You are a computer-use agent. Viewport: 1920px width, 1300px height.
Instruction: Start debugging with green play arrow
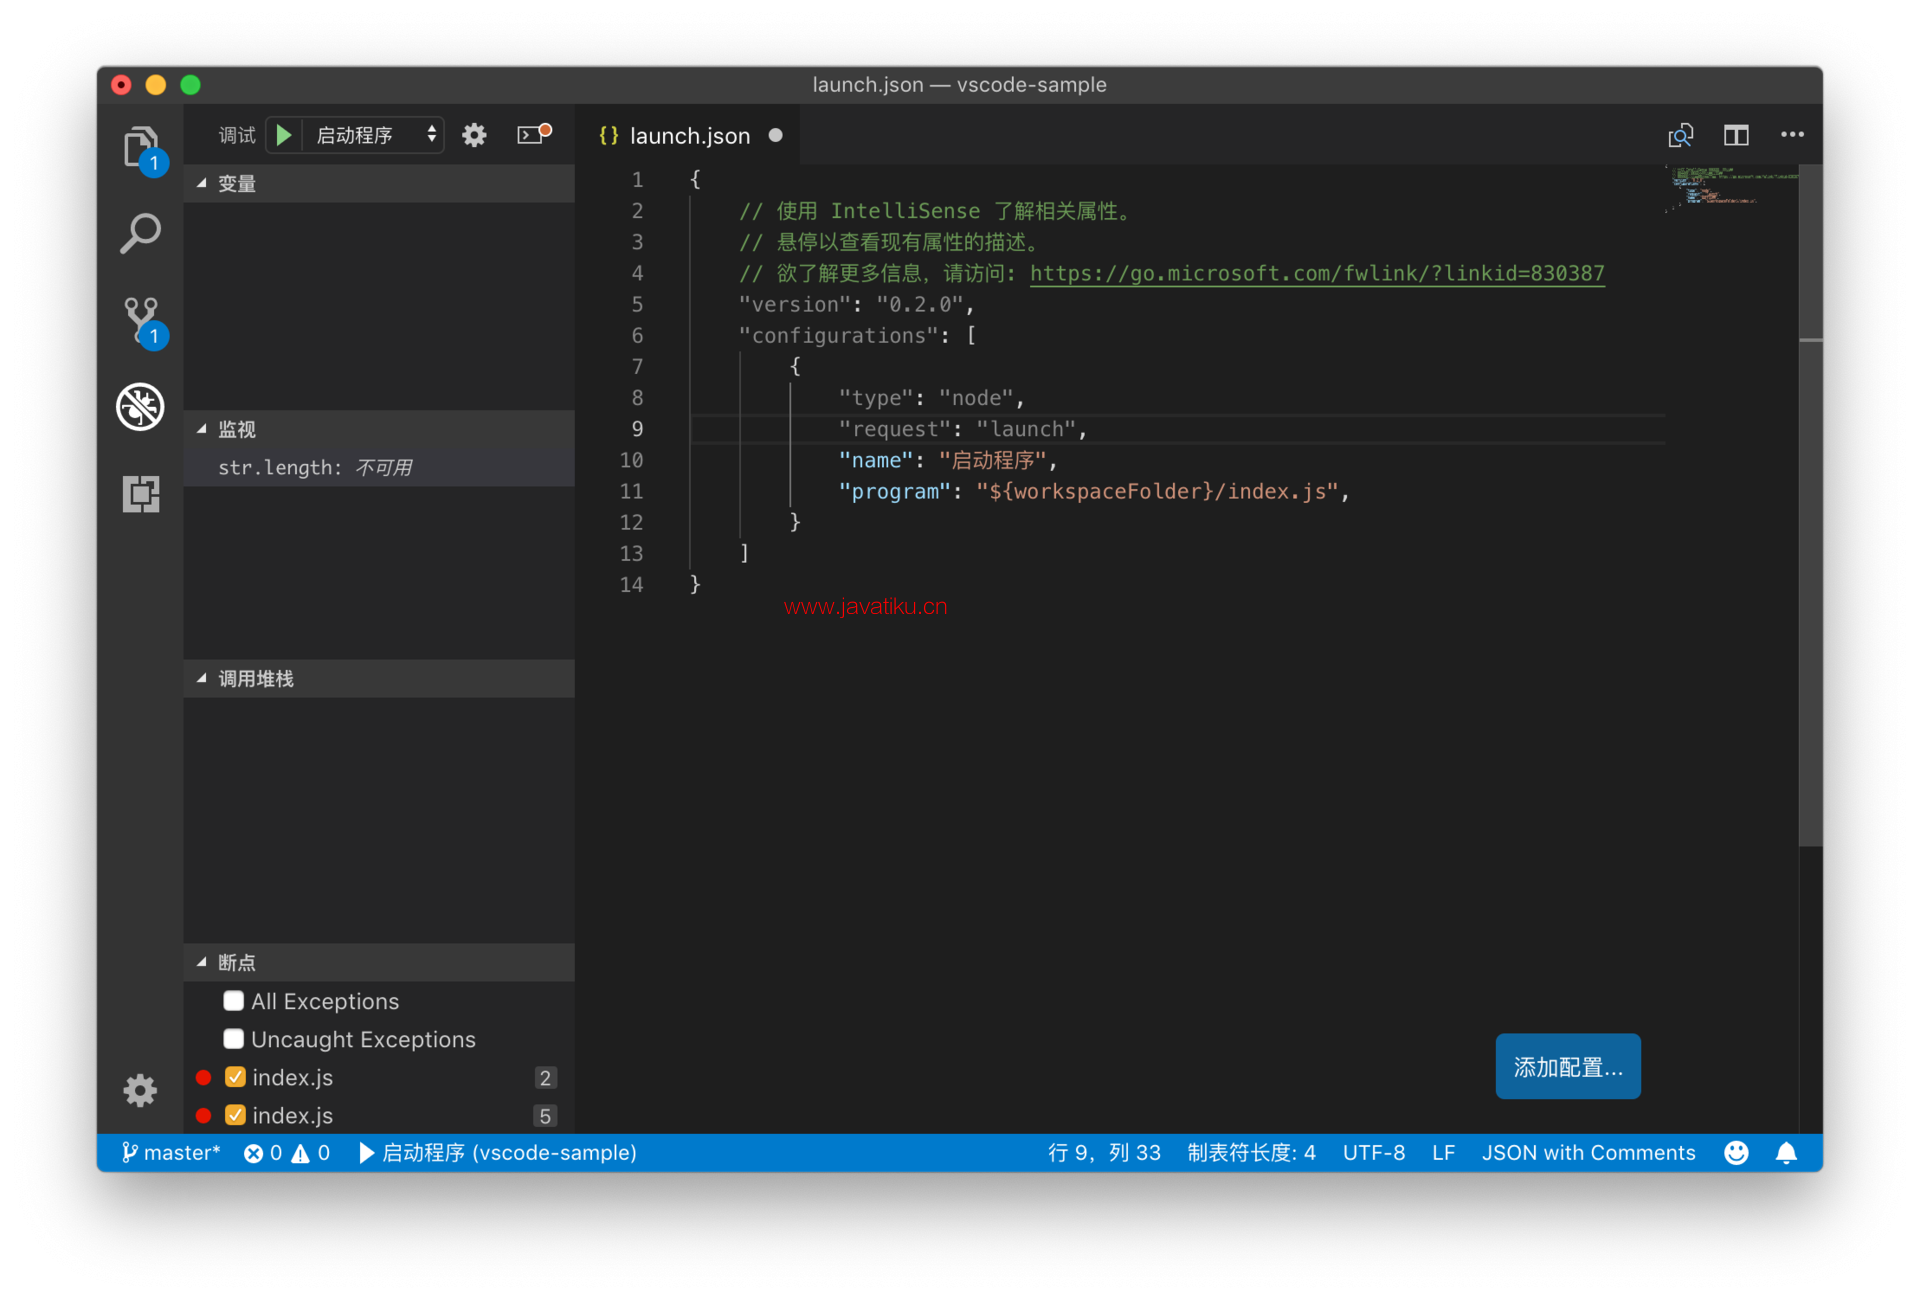pos(284,135)
